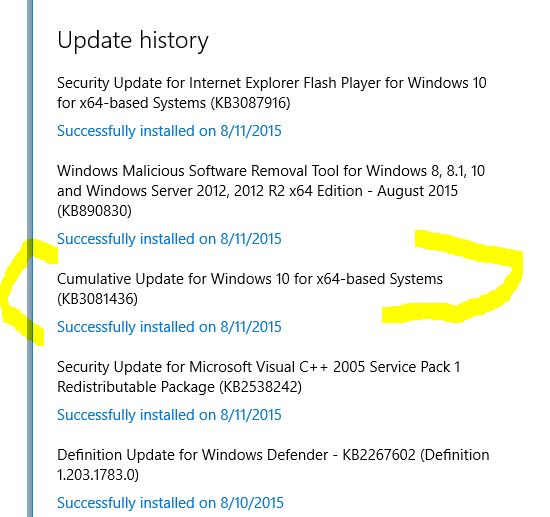Click the yellow highlight bracket left of Cumulative Update
The height and width of the screenshot is (517, 550).
pos(25,291)
